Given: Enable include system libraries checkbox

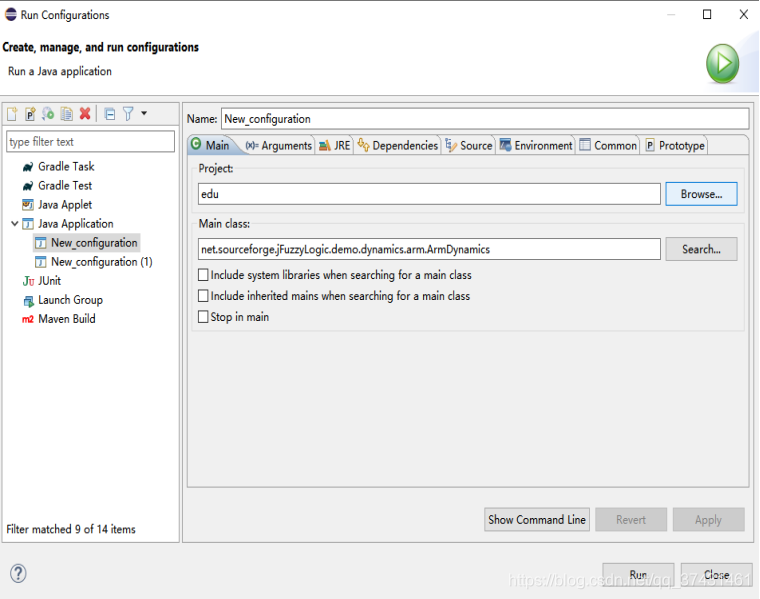Looking at the screenshot, I should (203, 275).
